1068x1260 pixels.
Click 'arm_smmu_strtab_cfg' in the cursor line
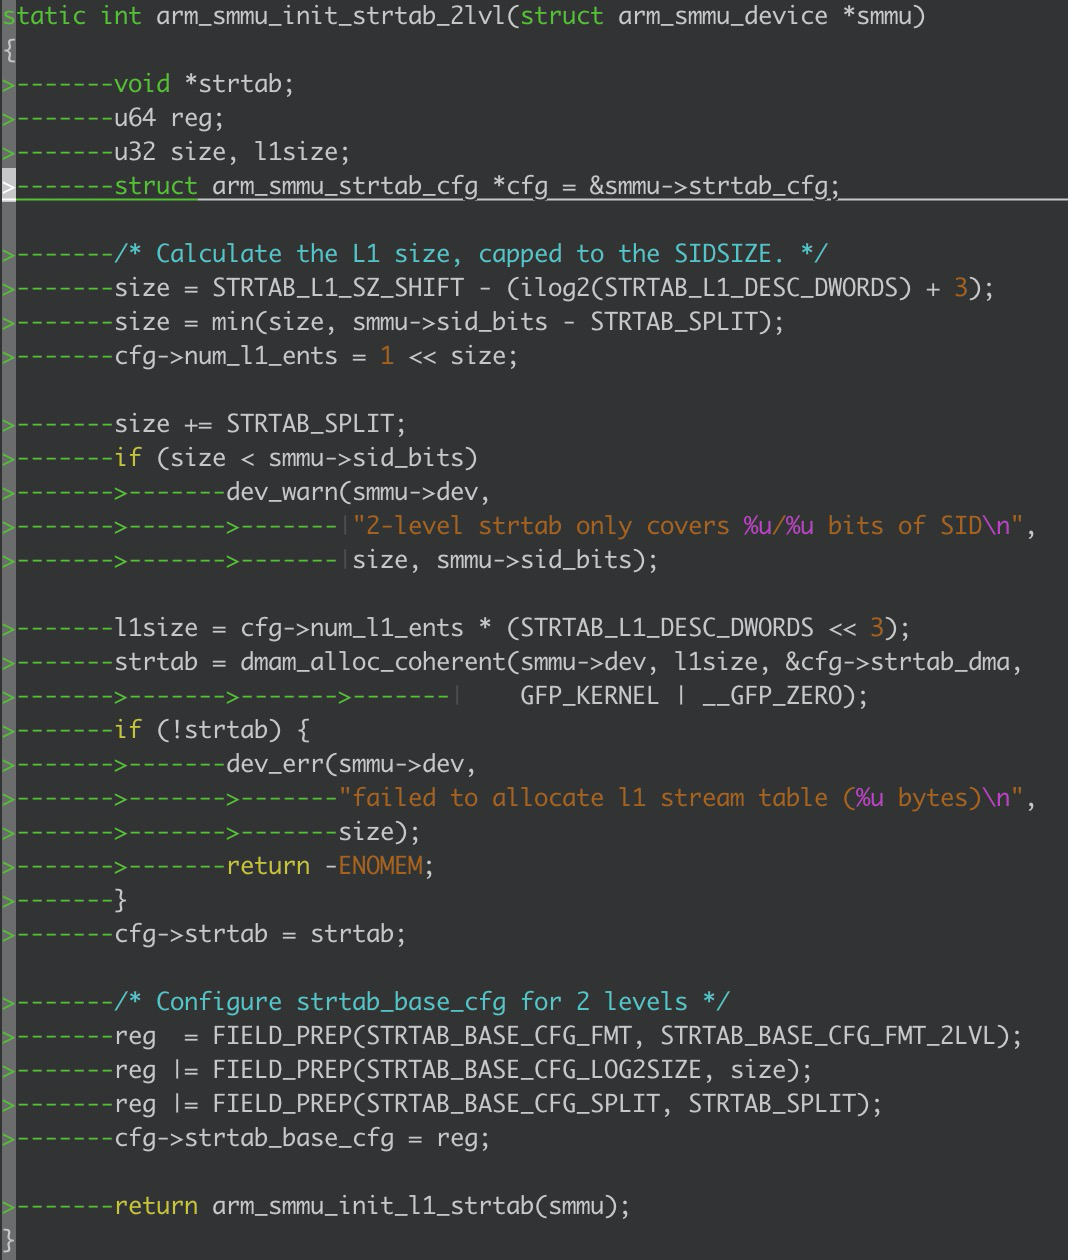(345, 186)
